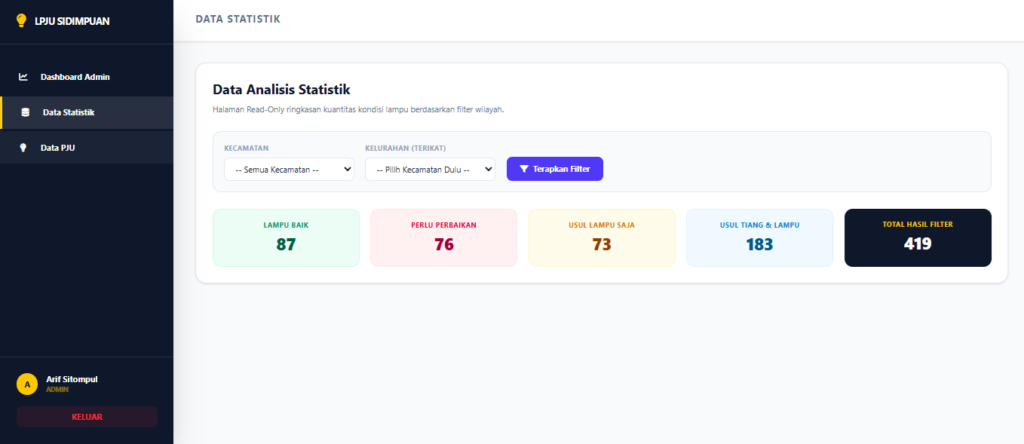The image size is (1024, 444).
Task: Select the Data Statistik sidebar item
Action: (87, 112)
